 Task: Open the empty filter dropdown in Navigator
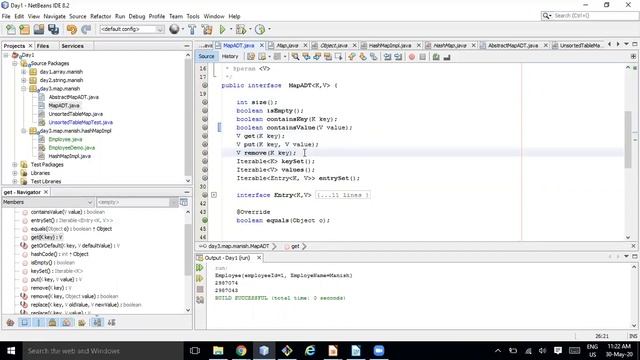pyautogui.click(x=137, y=202)
